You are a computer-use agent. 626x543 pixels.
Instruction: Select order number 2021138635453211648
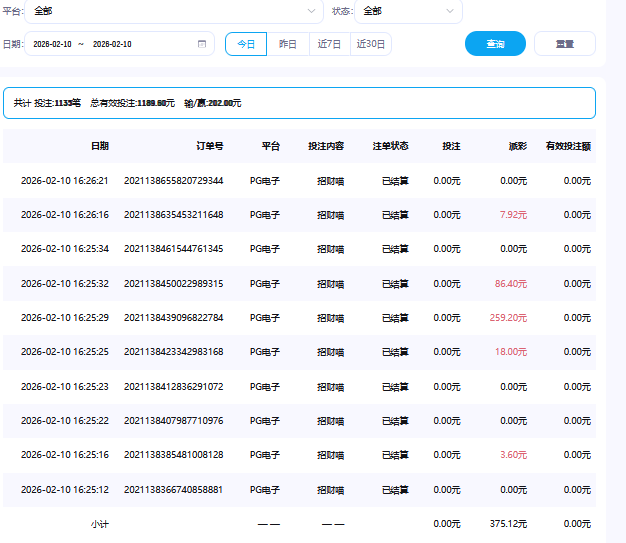tap(174, 215)
